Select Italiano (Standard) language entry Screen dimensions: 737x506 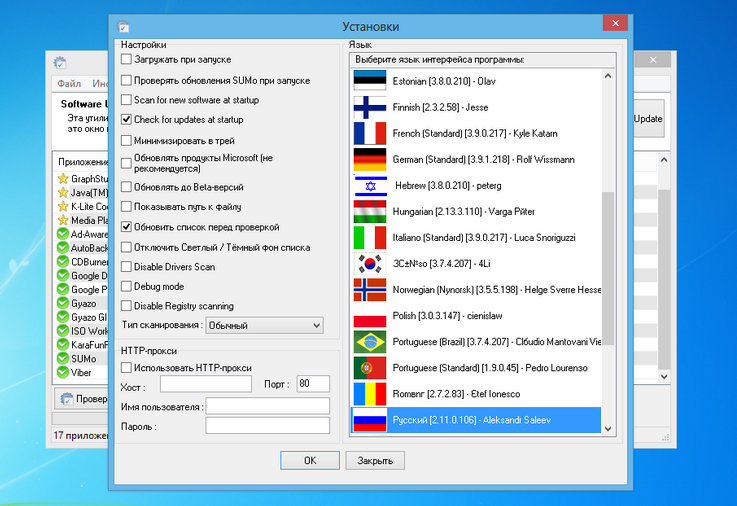pos(476,237)
